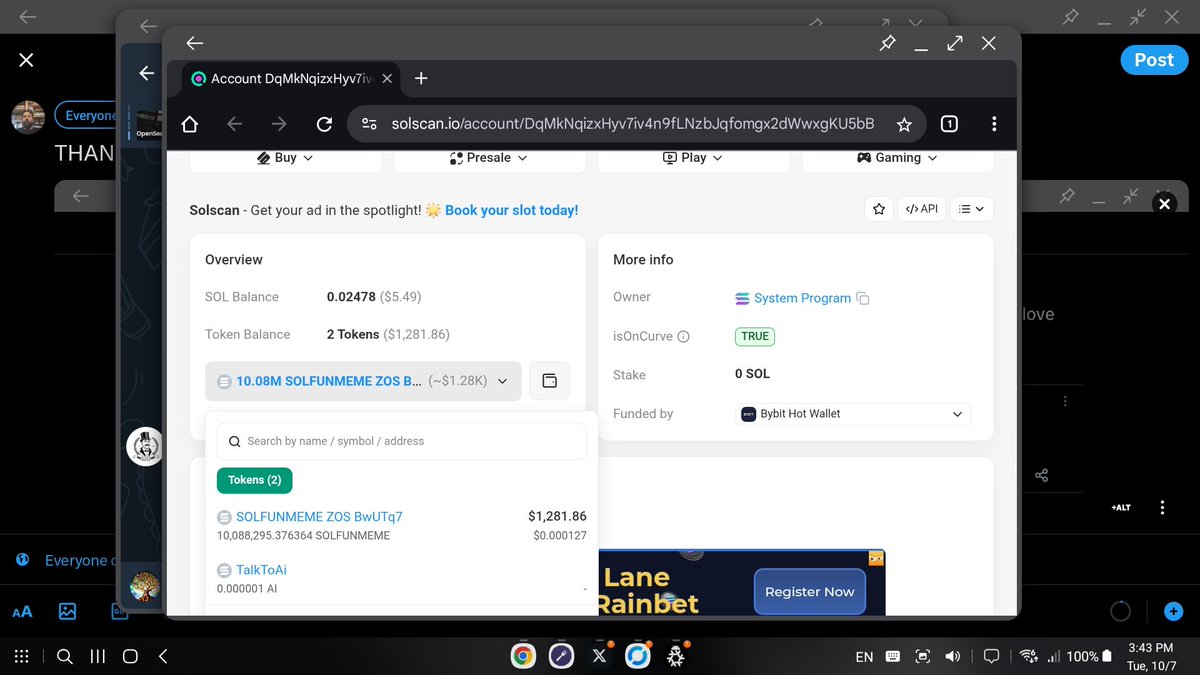The image size is (1200, 675).
Task: Favorite this account with star button
Action: [x=879, y=209]
